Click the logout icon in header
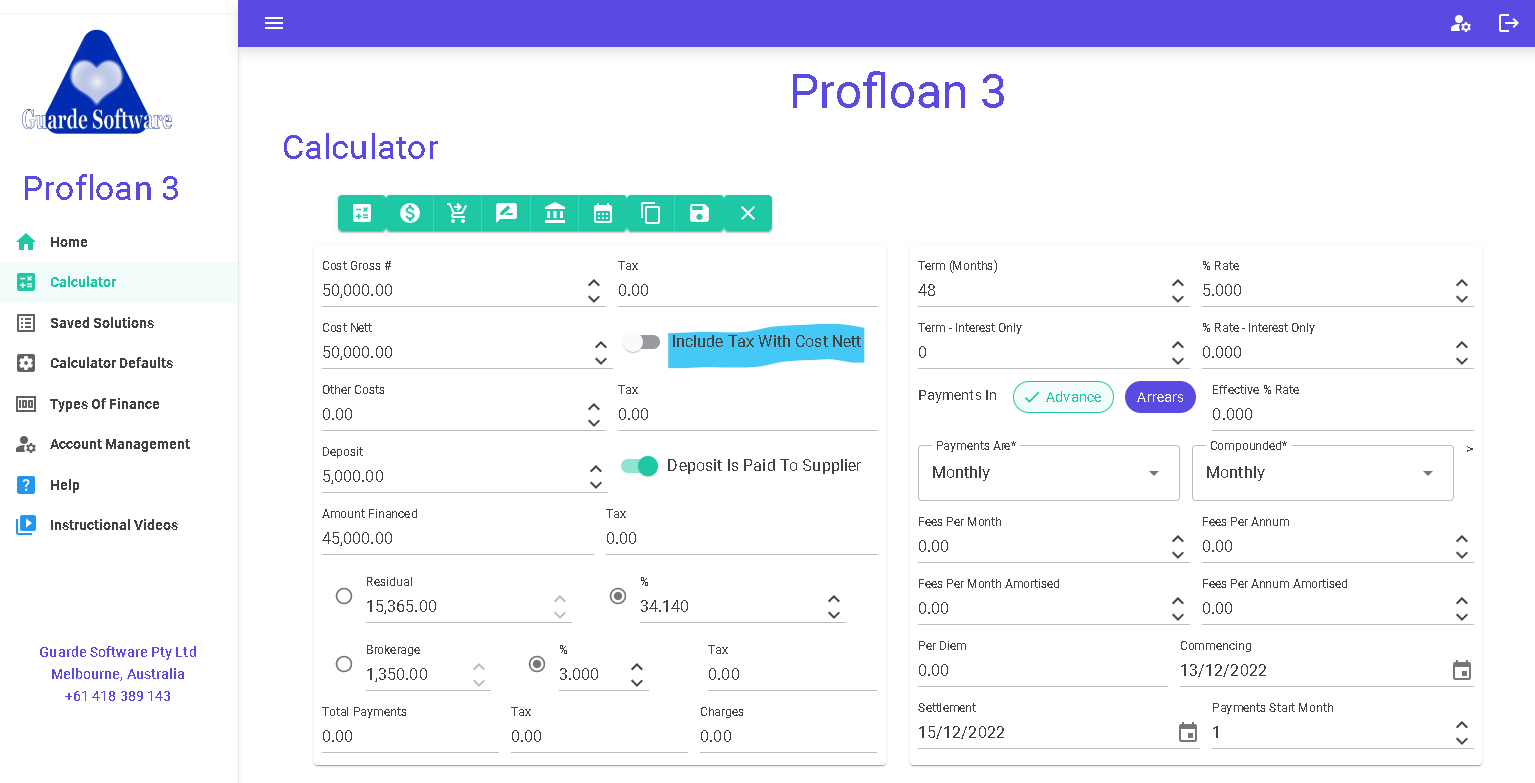The image size is (1535, 783). coord(1508,23)
